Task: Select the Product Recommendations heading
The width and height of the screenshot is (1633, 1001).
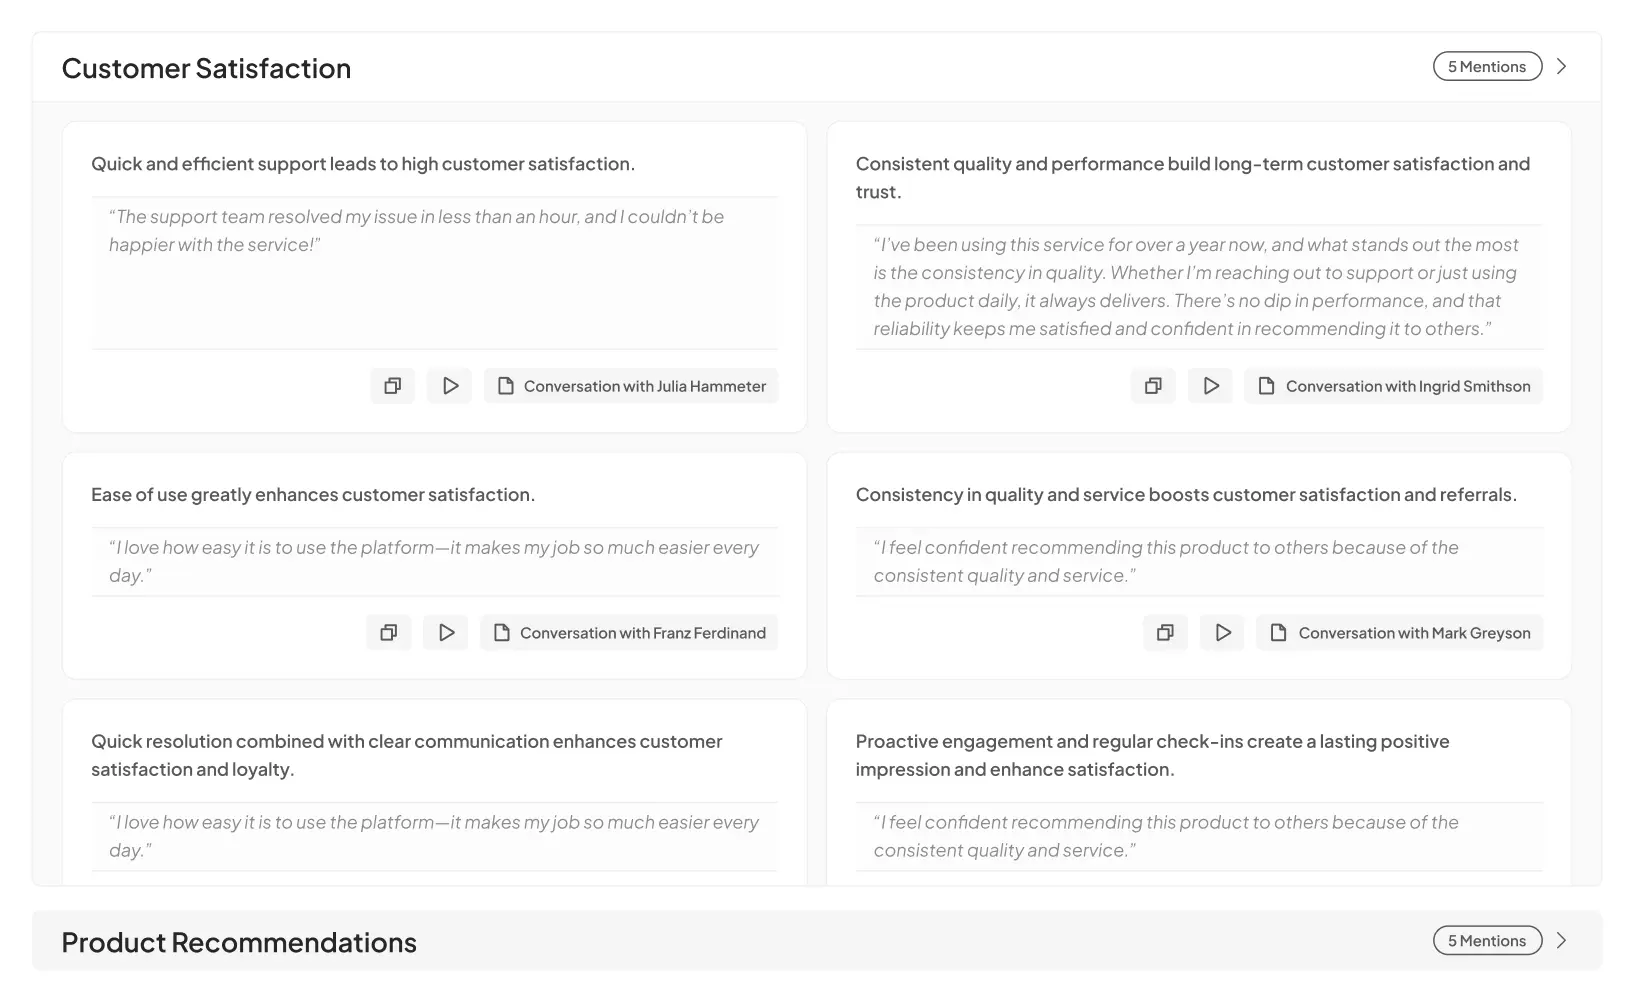Action: point(239,942)
